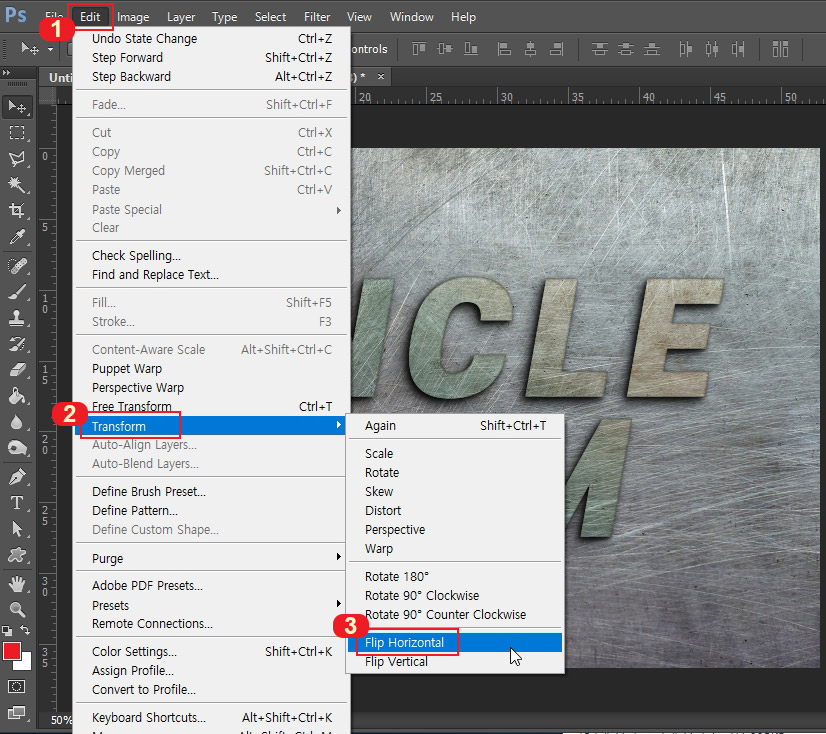Click Define Brush Preset entry
This screenshot has height=734, width=826.
click(211, 491)
